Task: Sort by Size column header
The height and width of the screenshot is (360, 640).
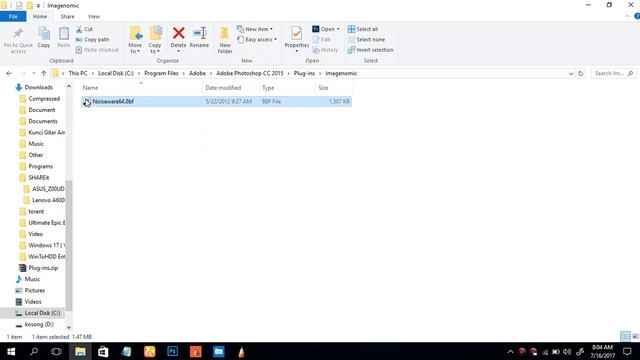Action: 323,88
